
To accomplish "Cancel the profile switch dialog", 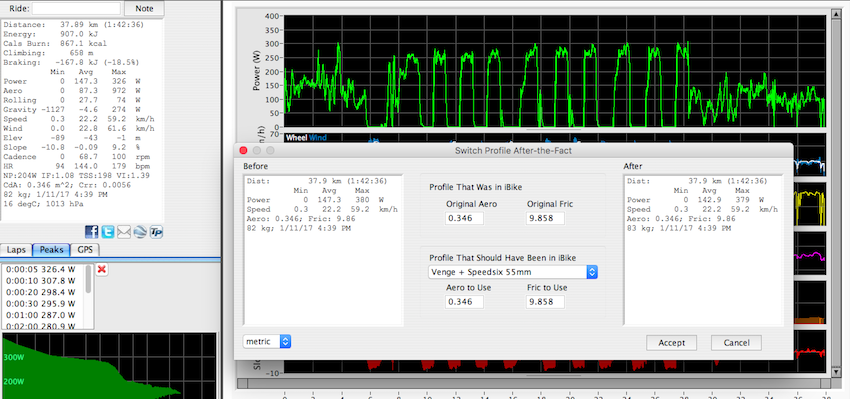I will [x=736, y=343].
